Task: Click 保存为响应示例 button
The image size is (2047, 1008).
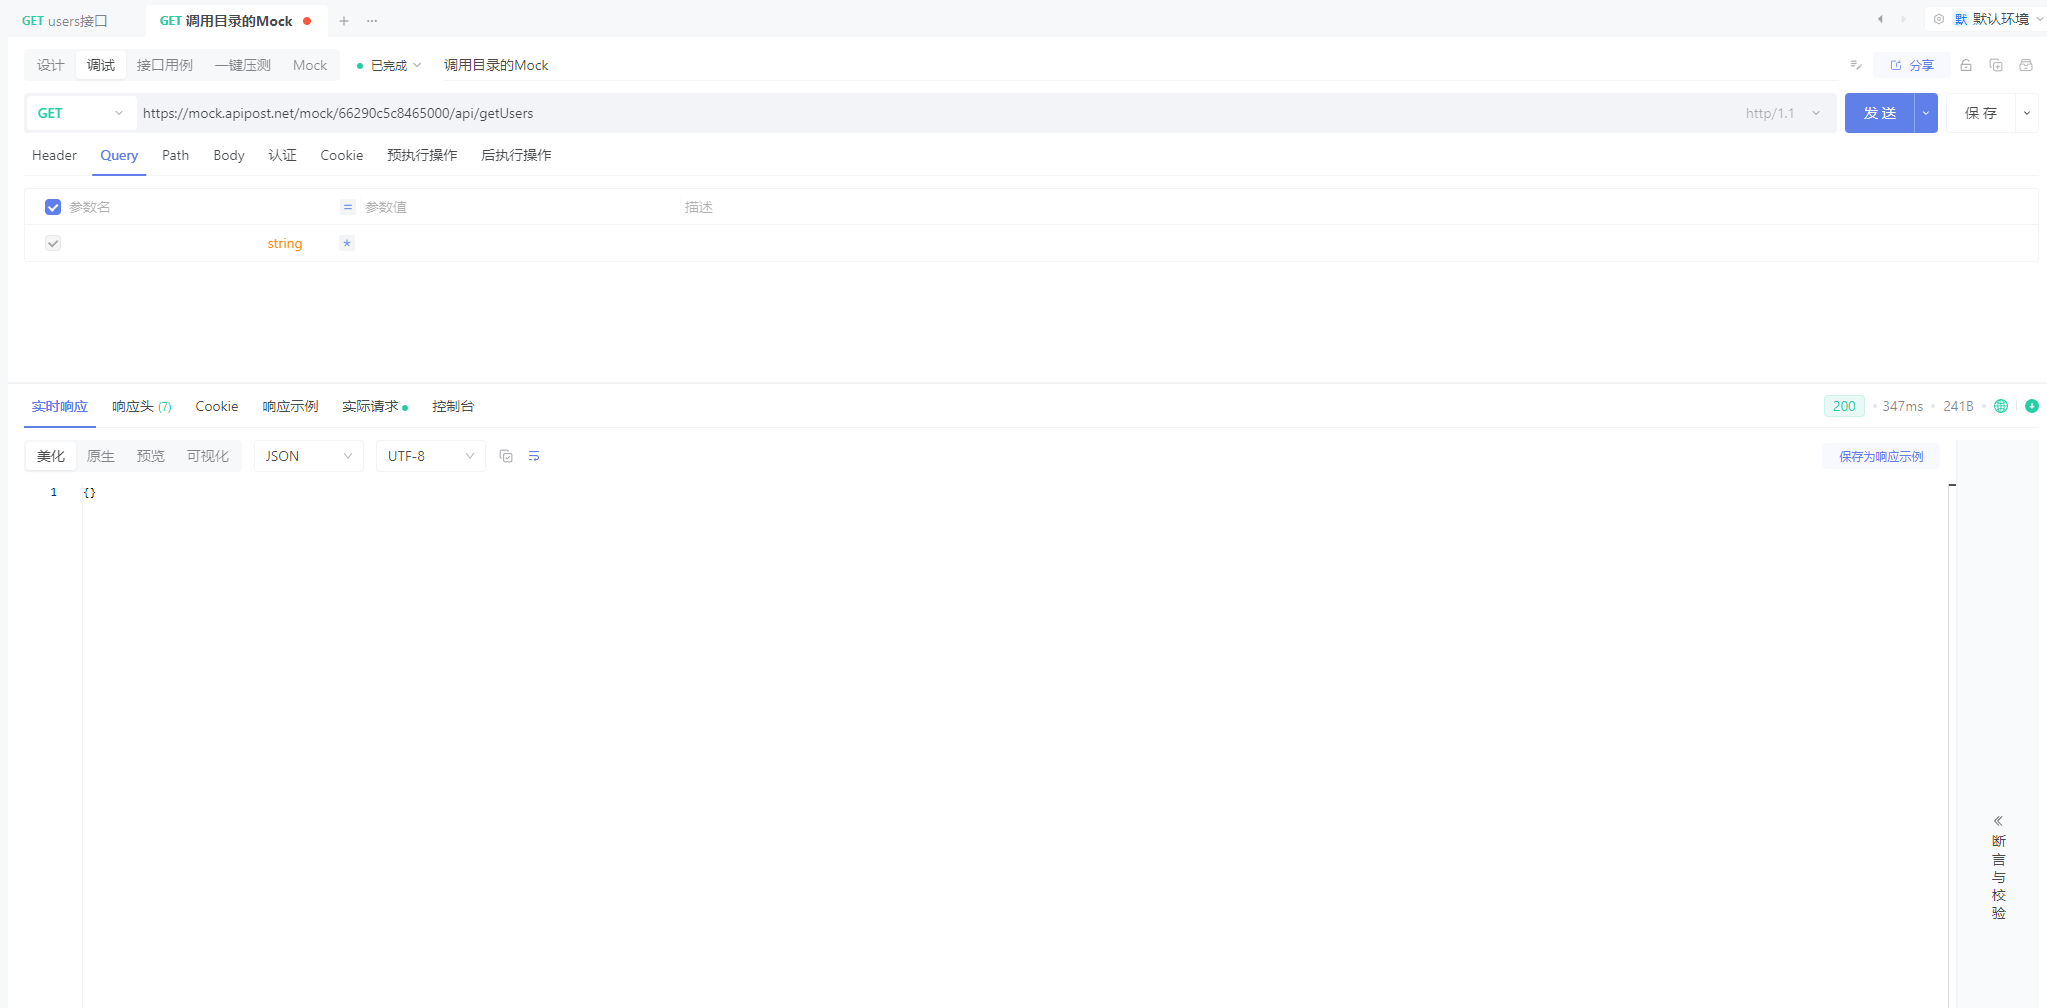Action: tap(1881, 456)
